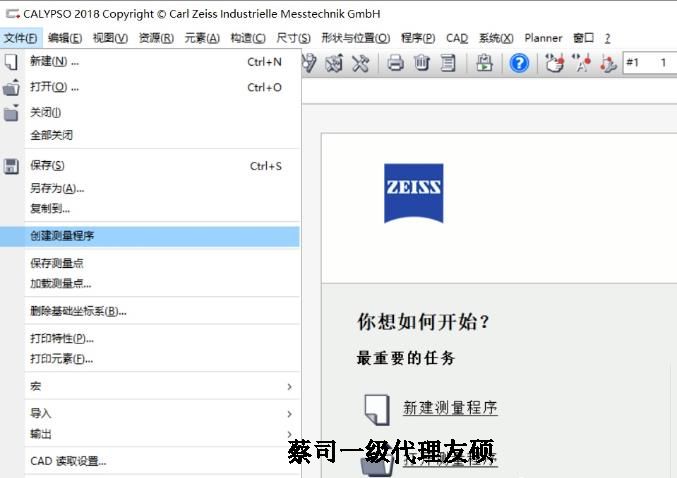Open the 编辑(E) menu
Screen dimensions: 677x478
[65, 38]
